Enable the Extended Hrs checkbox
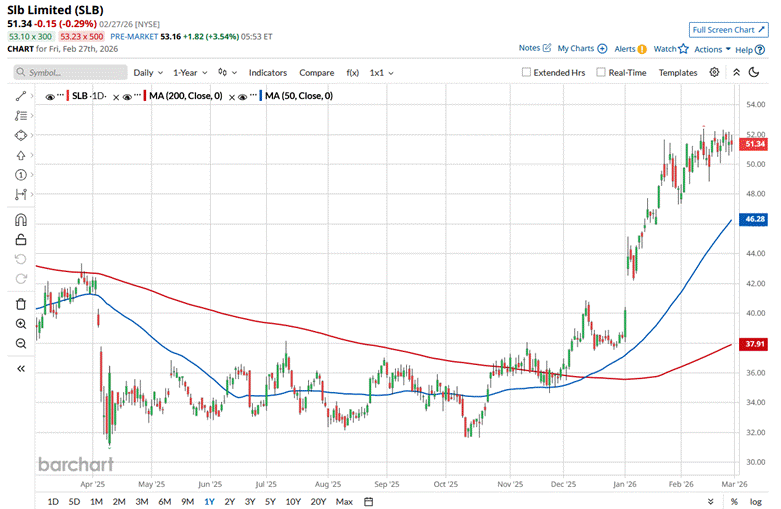Viewport: 781px width, 509px height. (x=527, y=73)
